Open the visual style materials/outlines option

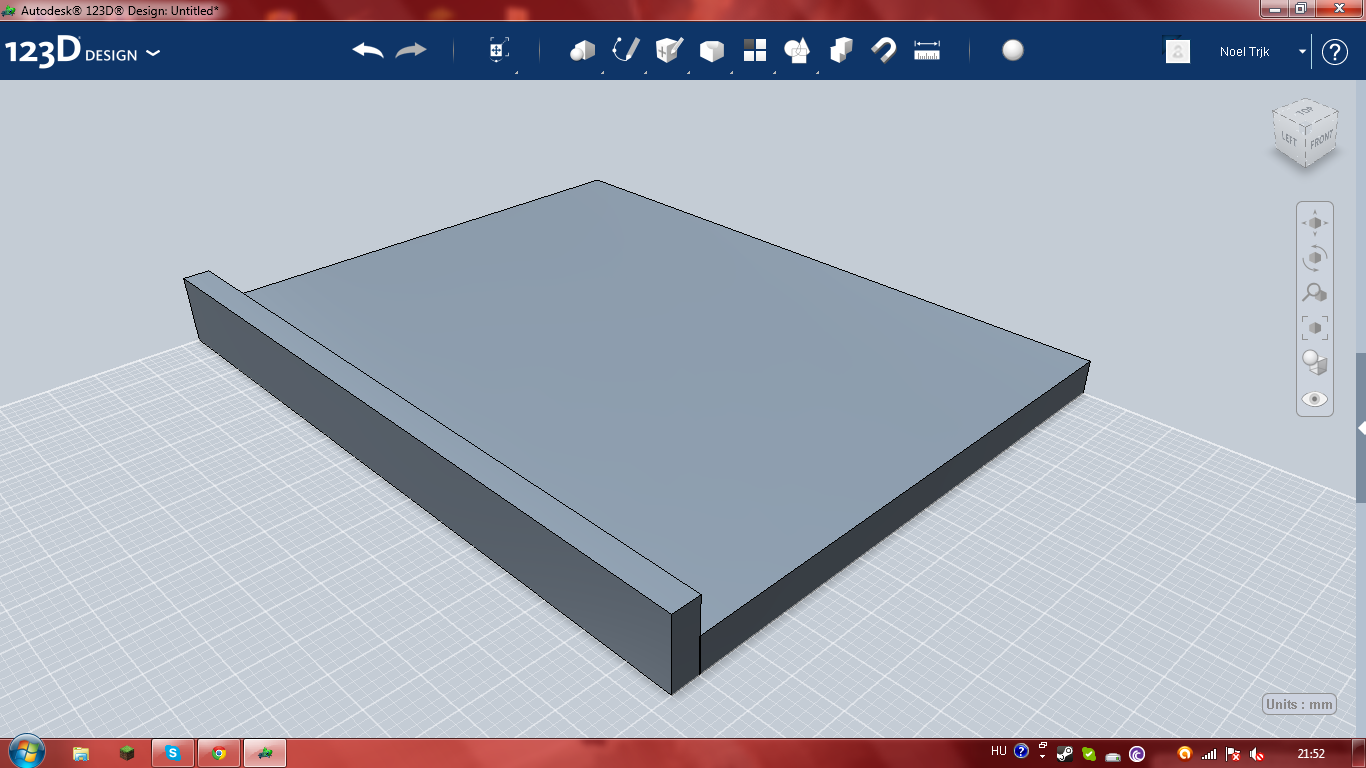point(1315,362)
